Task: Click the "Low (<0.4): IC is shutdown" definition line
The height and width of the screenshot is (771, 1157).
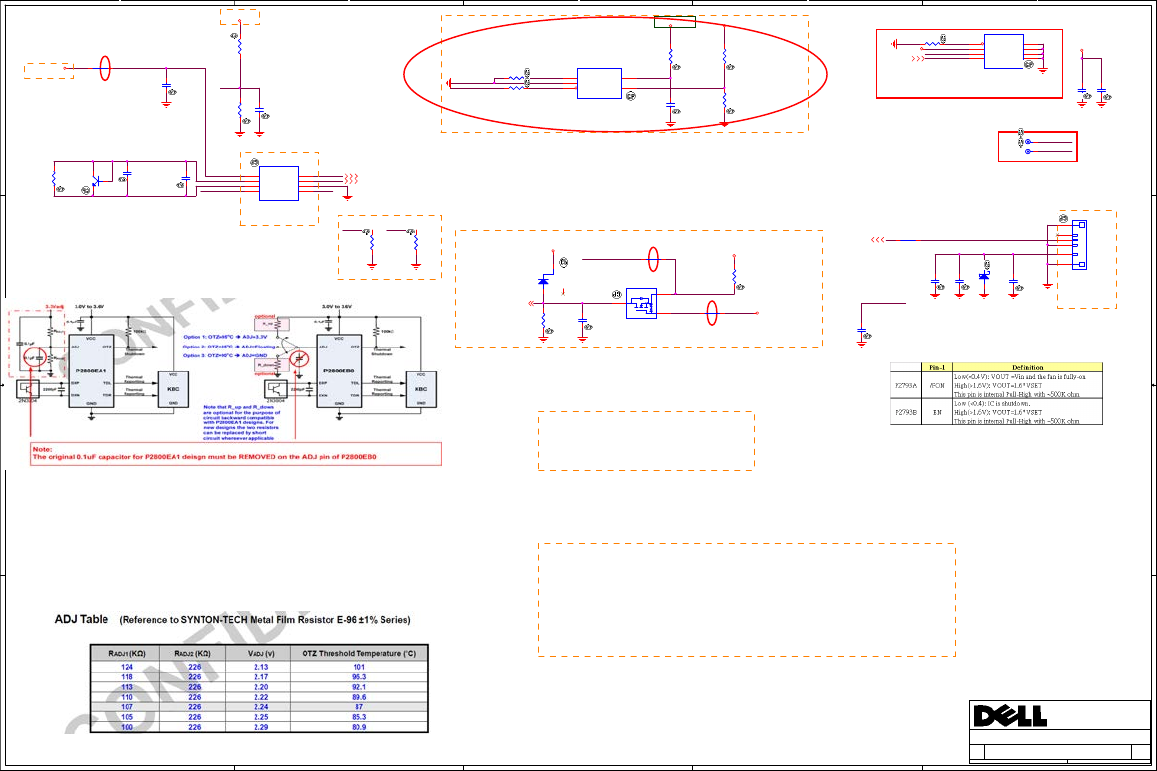Action: (992, 404)
